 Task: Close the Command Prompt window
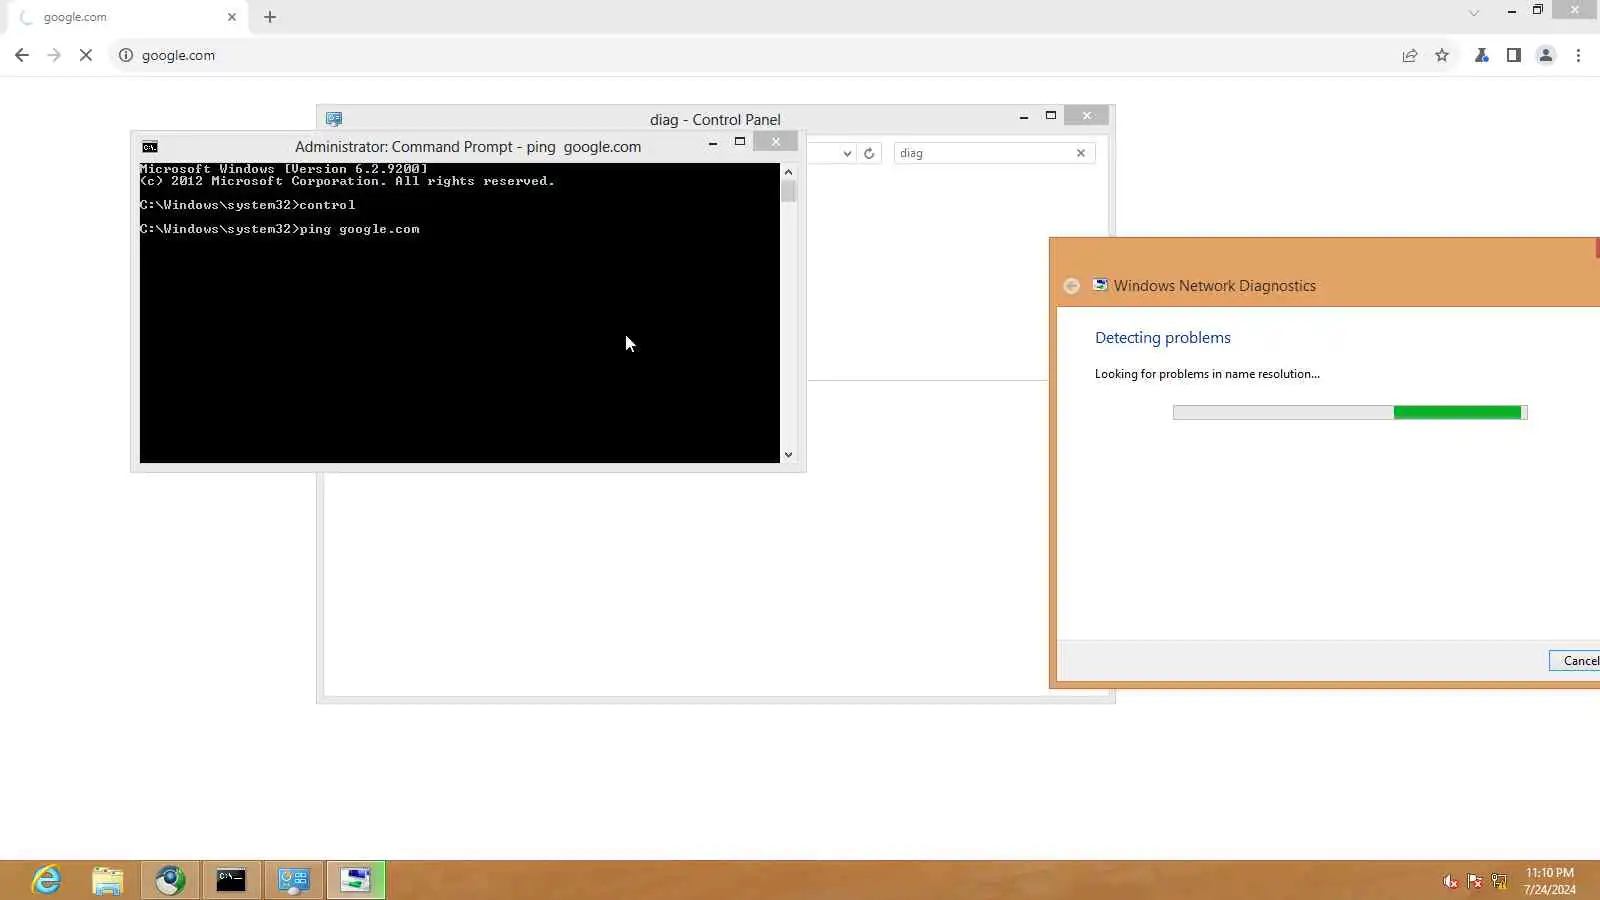pos(776,142)
